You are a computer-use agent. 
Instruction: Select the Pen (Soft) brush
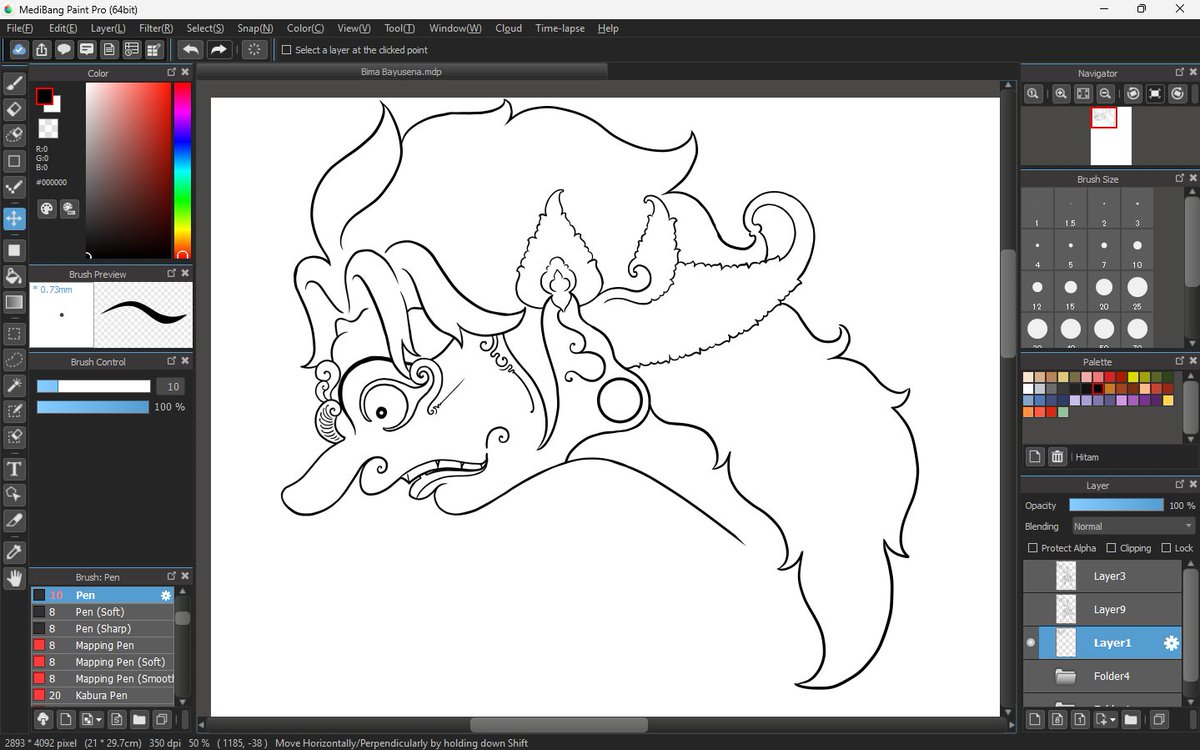102,612
